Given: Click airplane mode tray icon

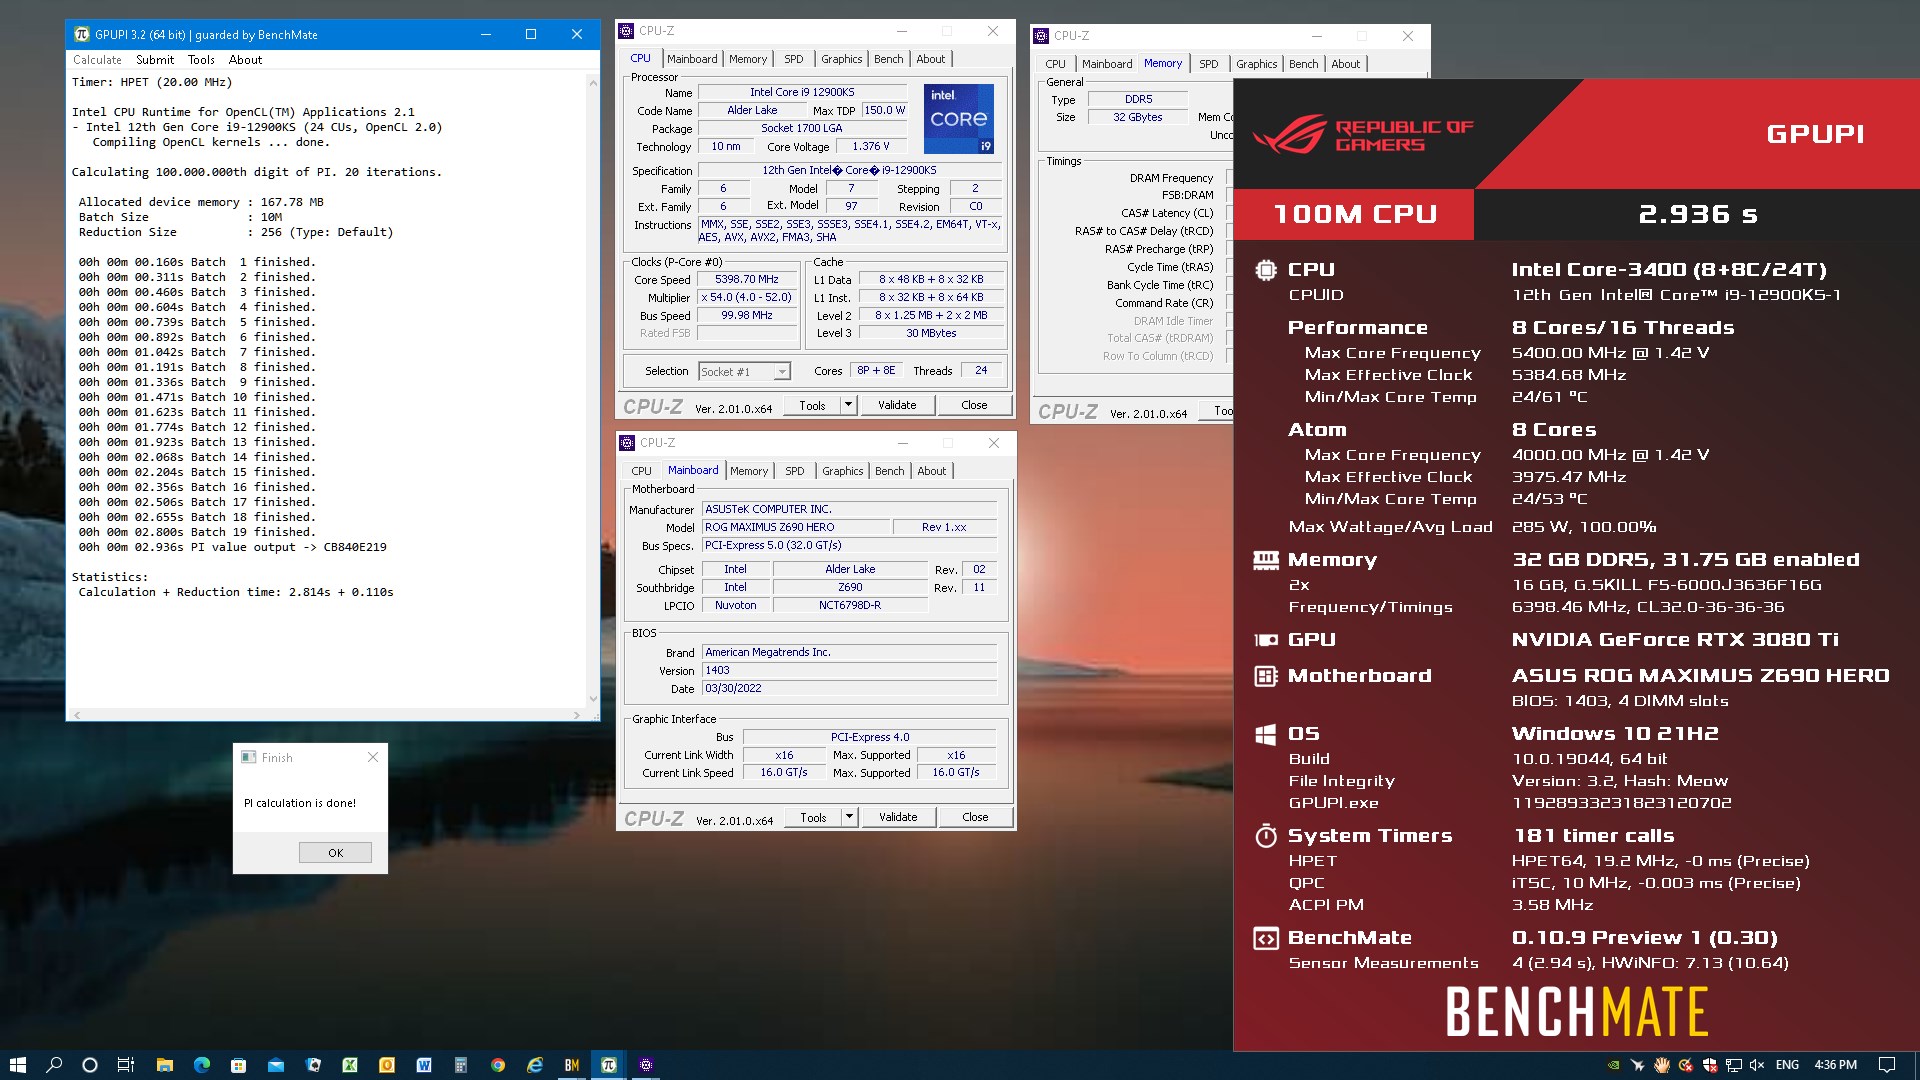Looking at the screenshot, I should pyautogui.click(x=1637, y=1065).
